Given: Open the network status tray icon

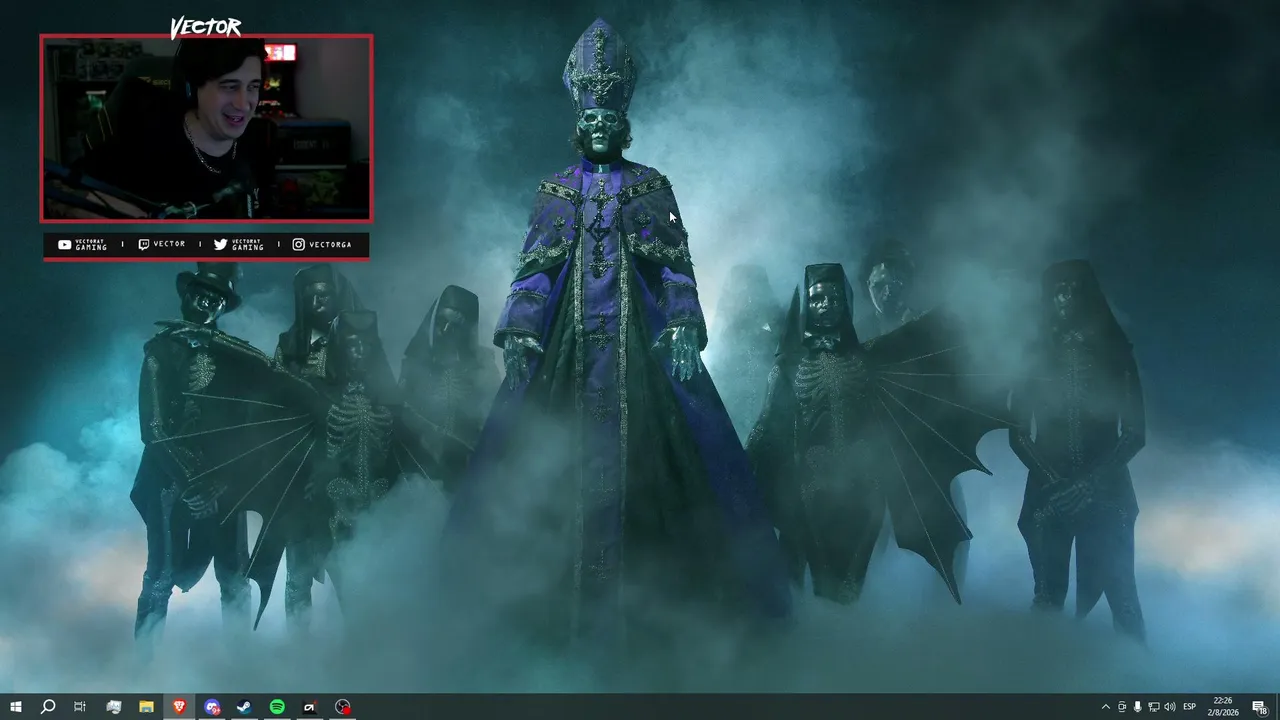Looking at the screenshot, I should click(1154, 707).
